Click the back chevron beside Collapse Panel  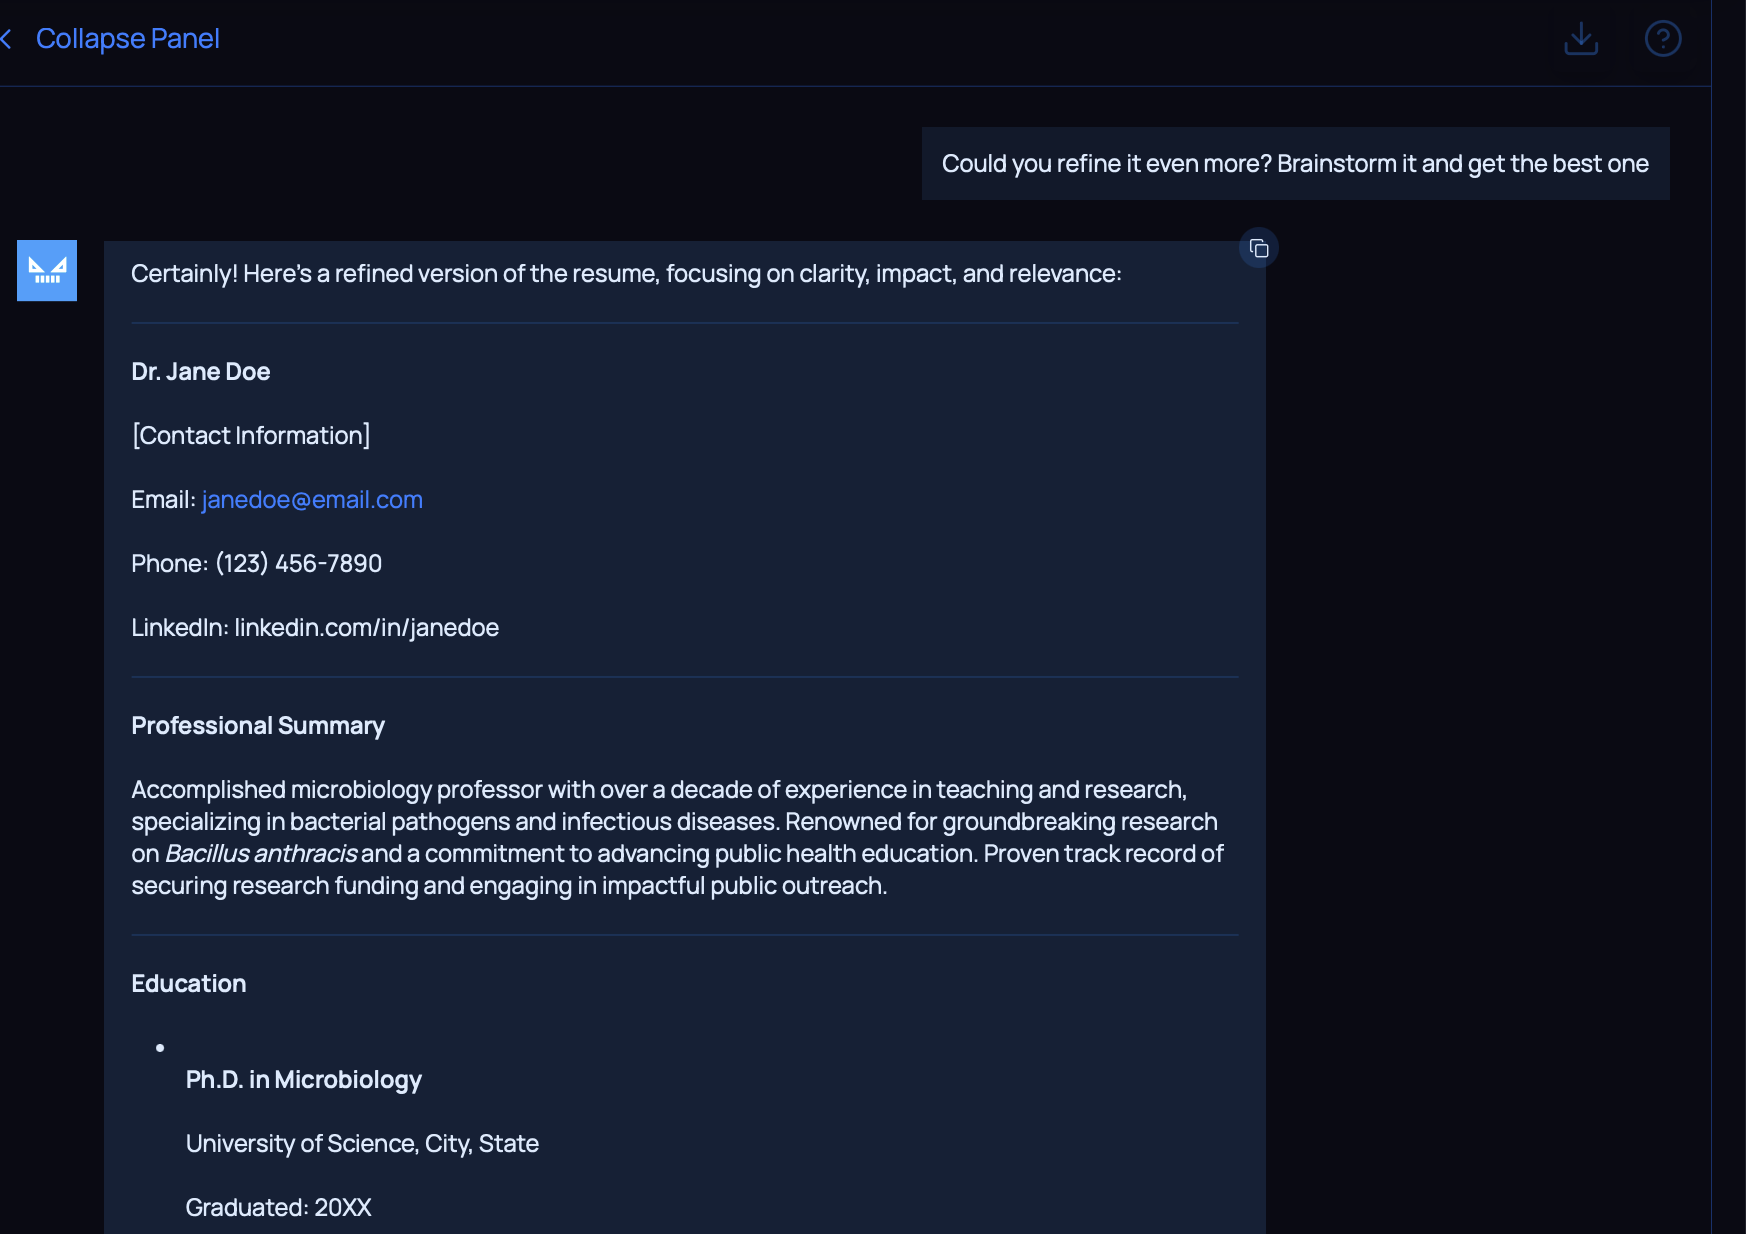click(x=7, y=39)
